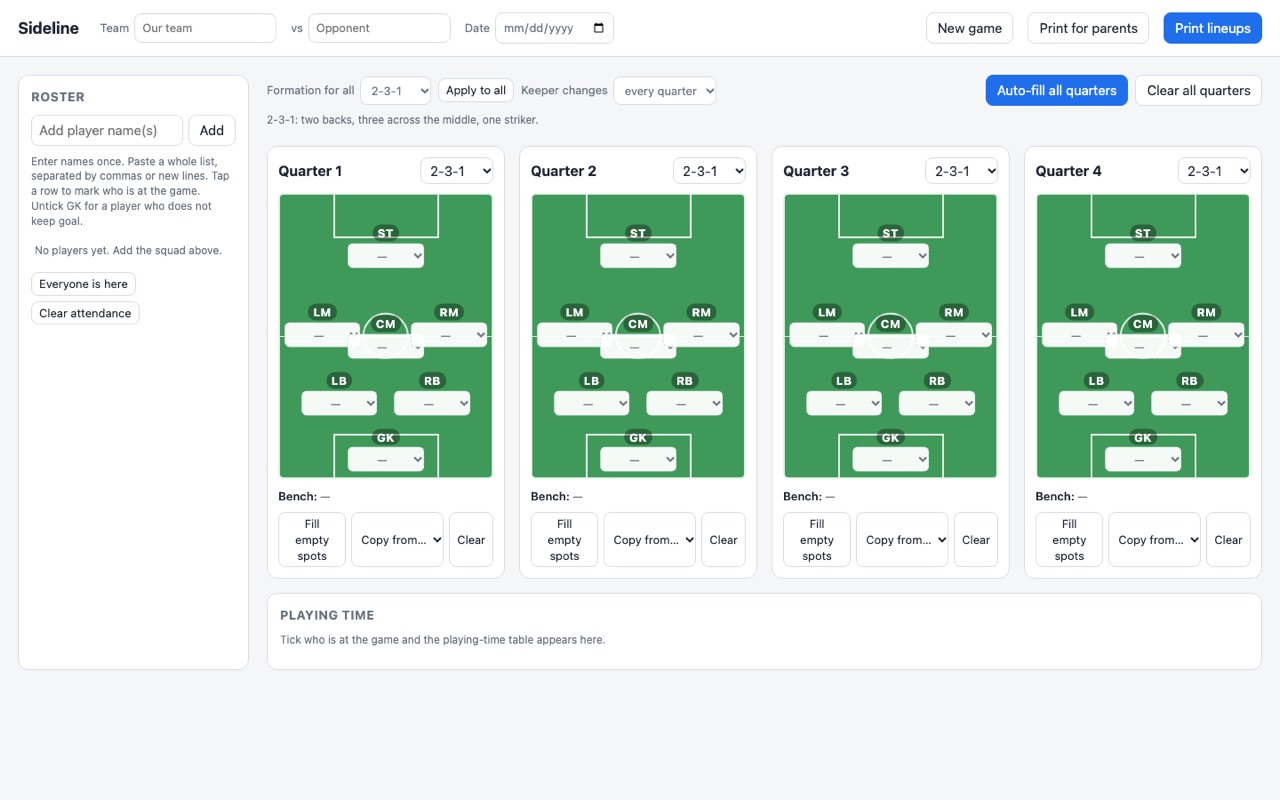This screenshot has height=800, width=1280.
Task: Focus the Our team name field
Action: pyautogui.click(x=205, y=28)
